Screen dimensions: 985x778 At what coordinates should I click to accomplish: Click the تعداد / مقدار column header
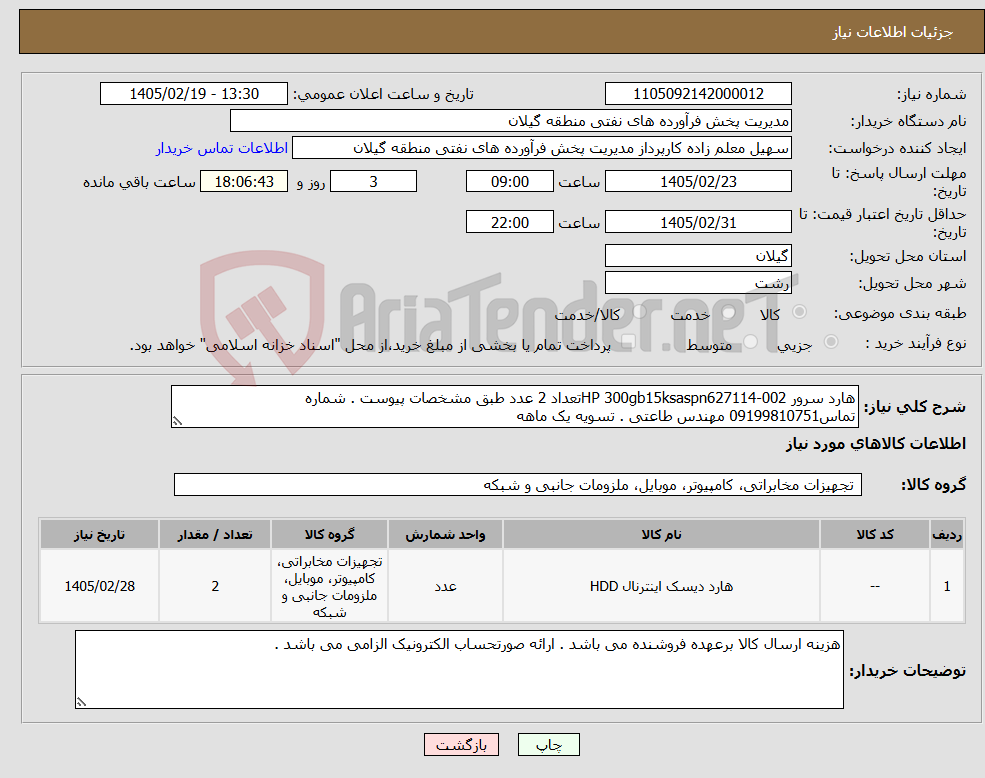[215, 534]
